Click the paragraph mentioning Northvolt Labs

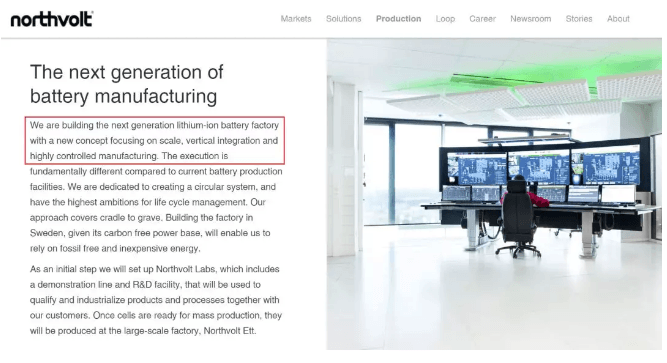(156, 300)
